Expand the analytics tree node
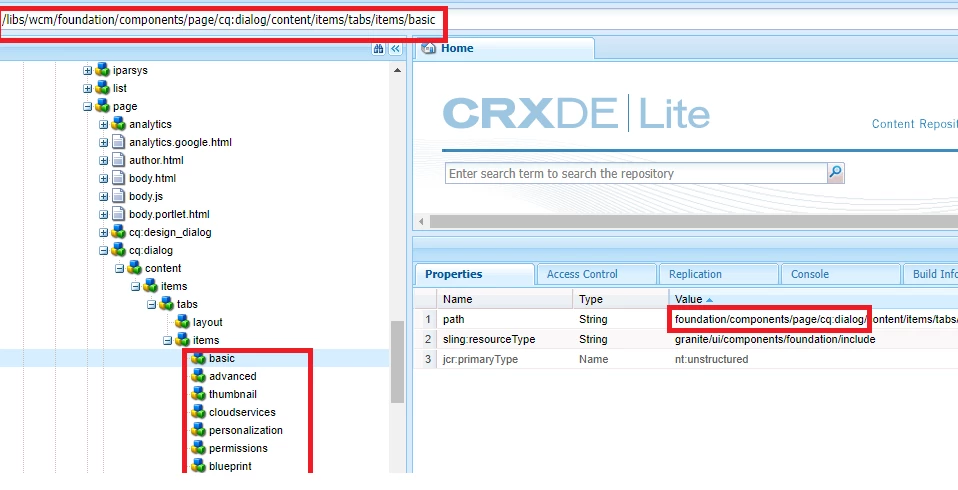958x490 pixels. tap(103, 125)
